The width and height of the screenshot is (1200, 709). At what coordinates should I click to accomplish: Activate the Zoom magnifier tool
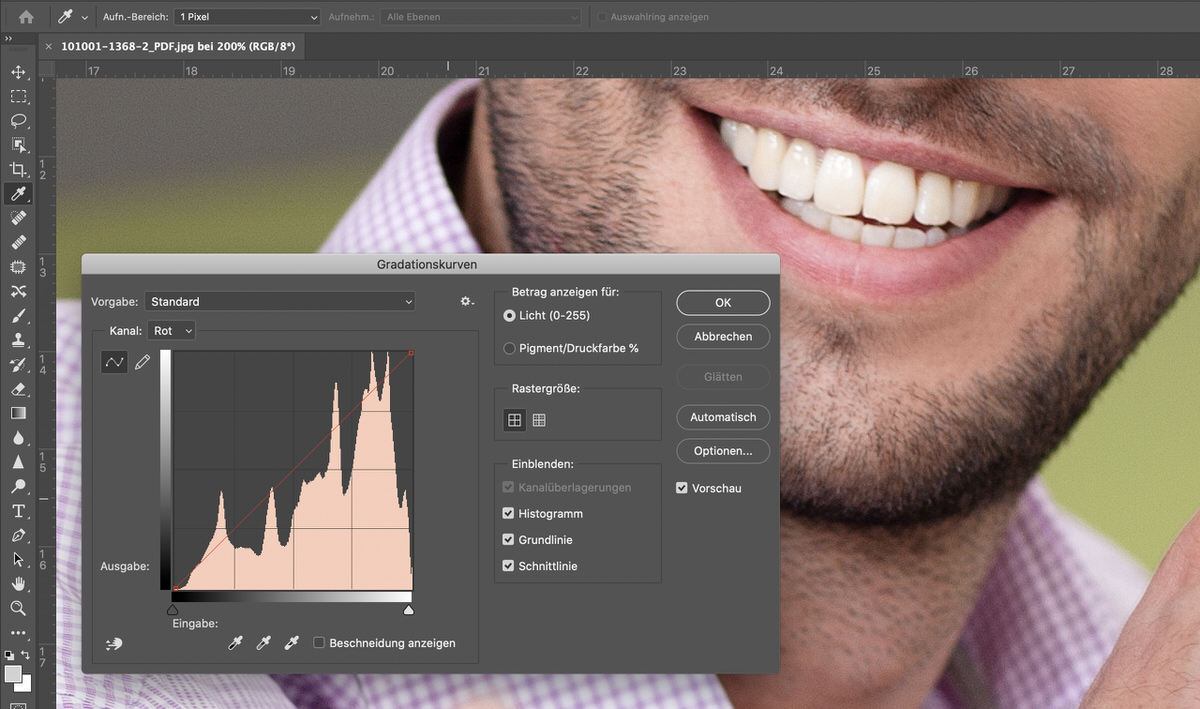pyautogui.click(x=18, y=608)
